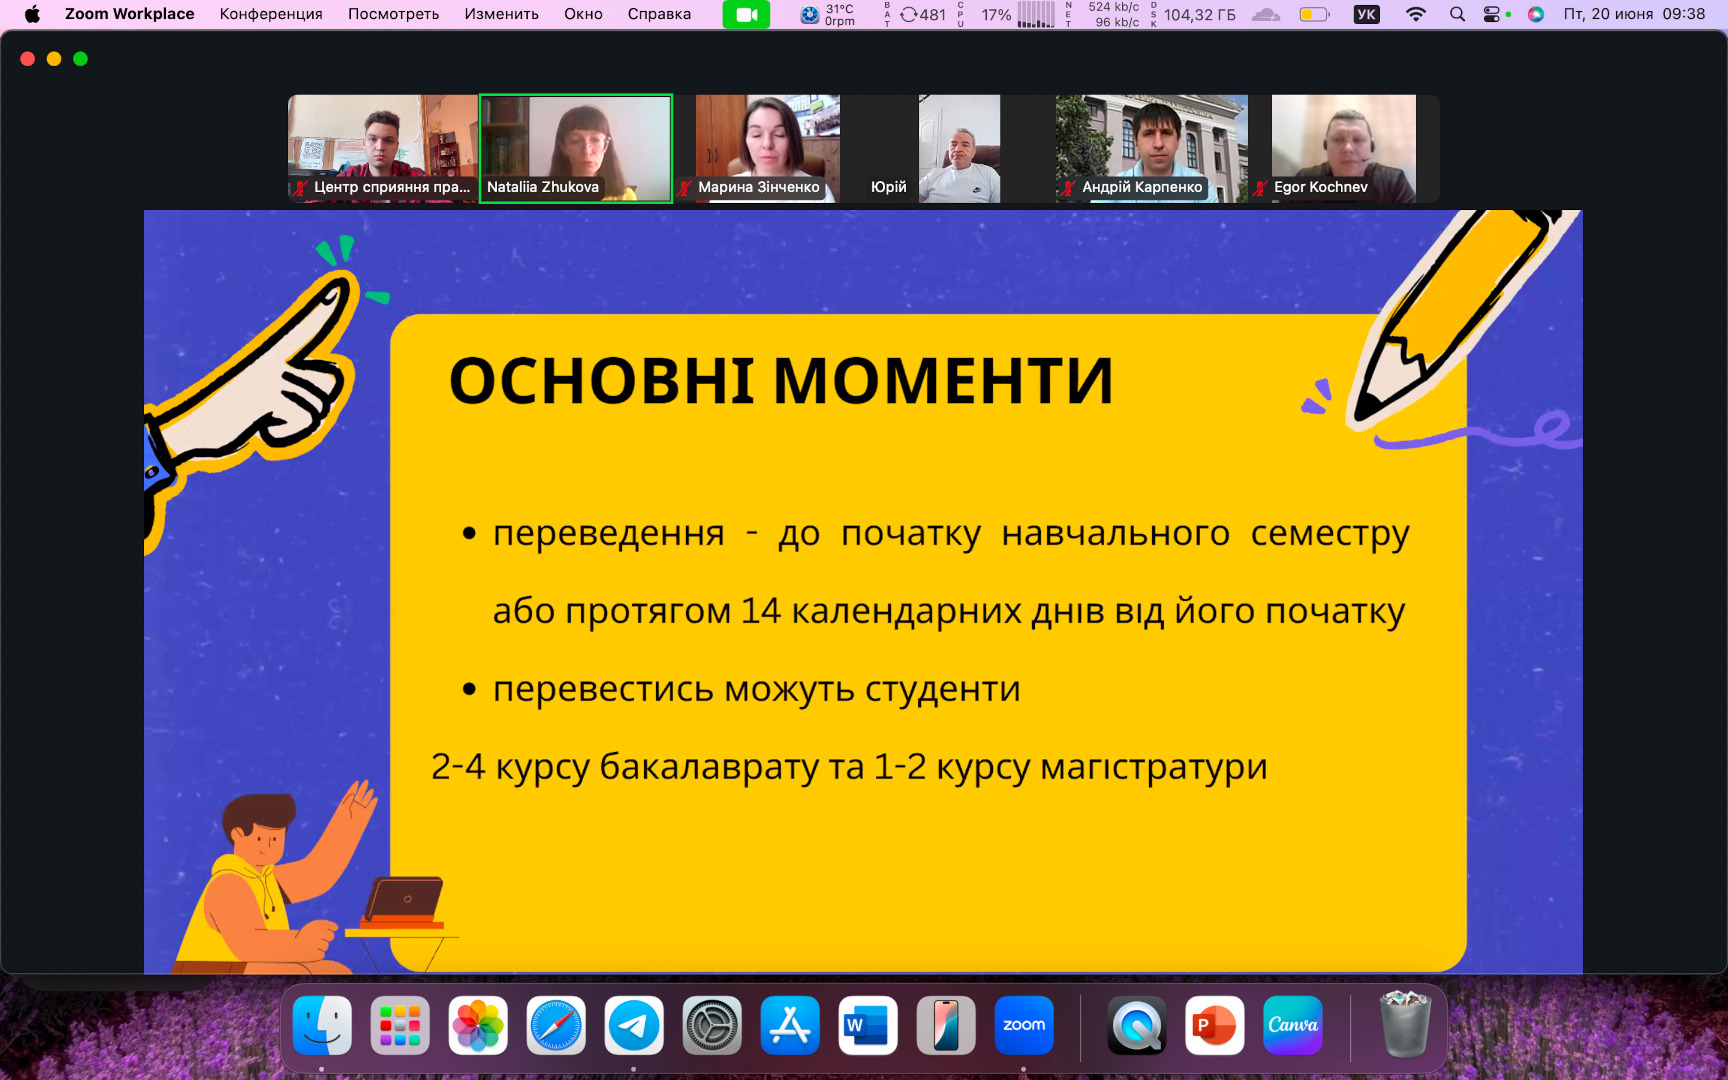This screenshot has width=1728, height=1080.
Task: Open Spotlight search in the menu bar
Action: tap(1457, 15)
